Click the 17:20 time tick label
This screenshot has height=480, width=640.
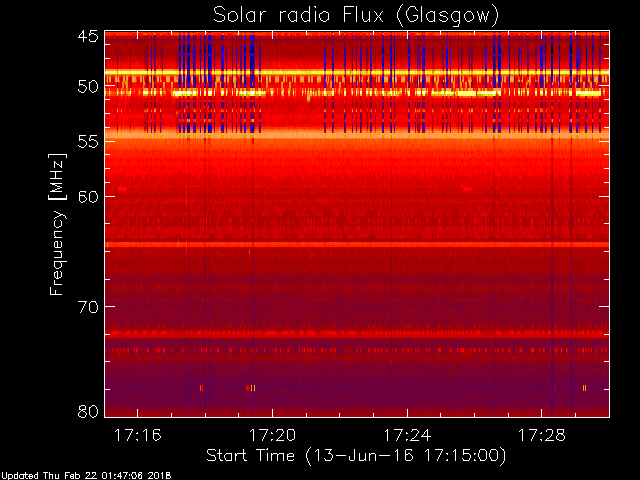click(272, 435)
